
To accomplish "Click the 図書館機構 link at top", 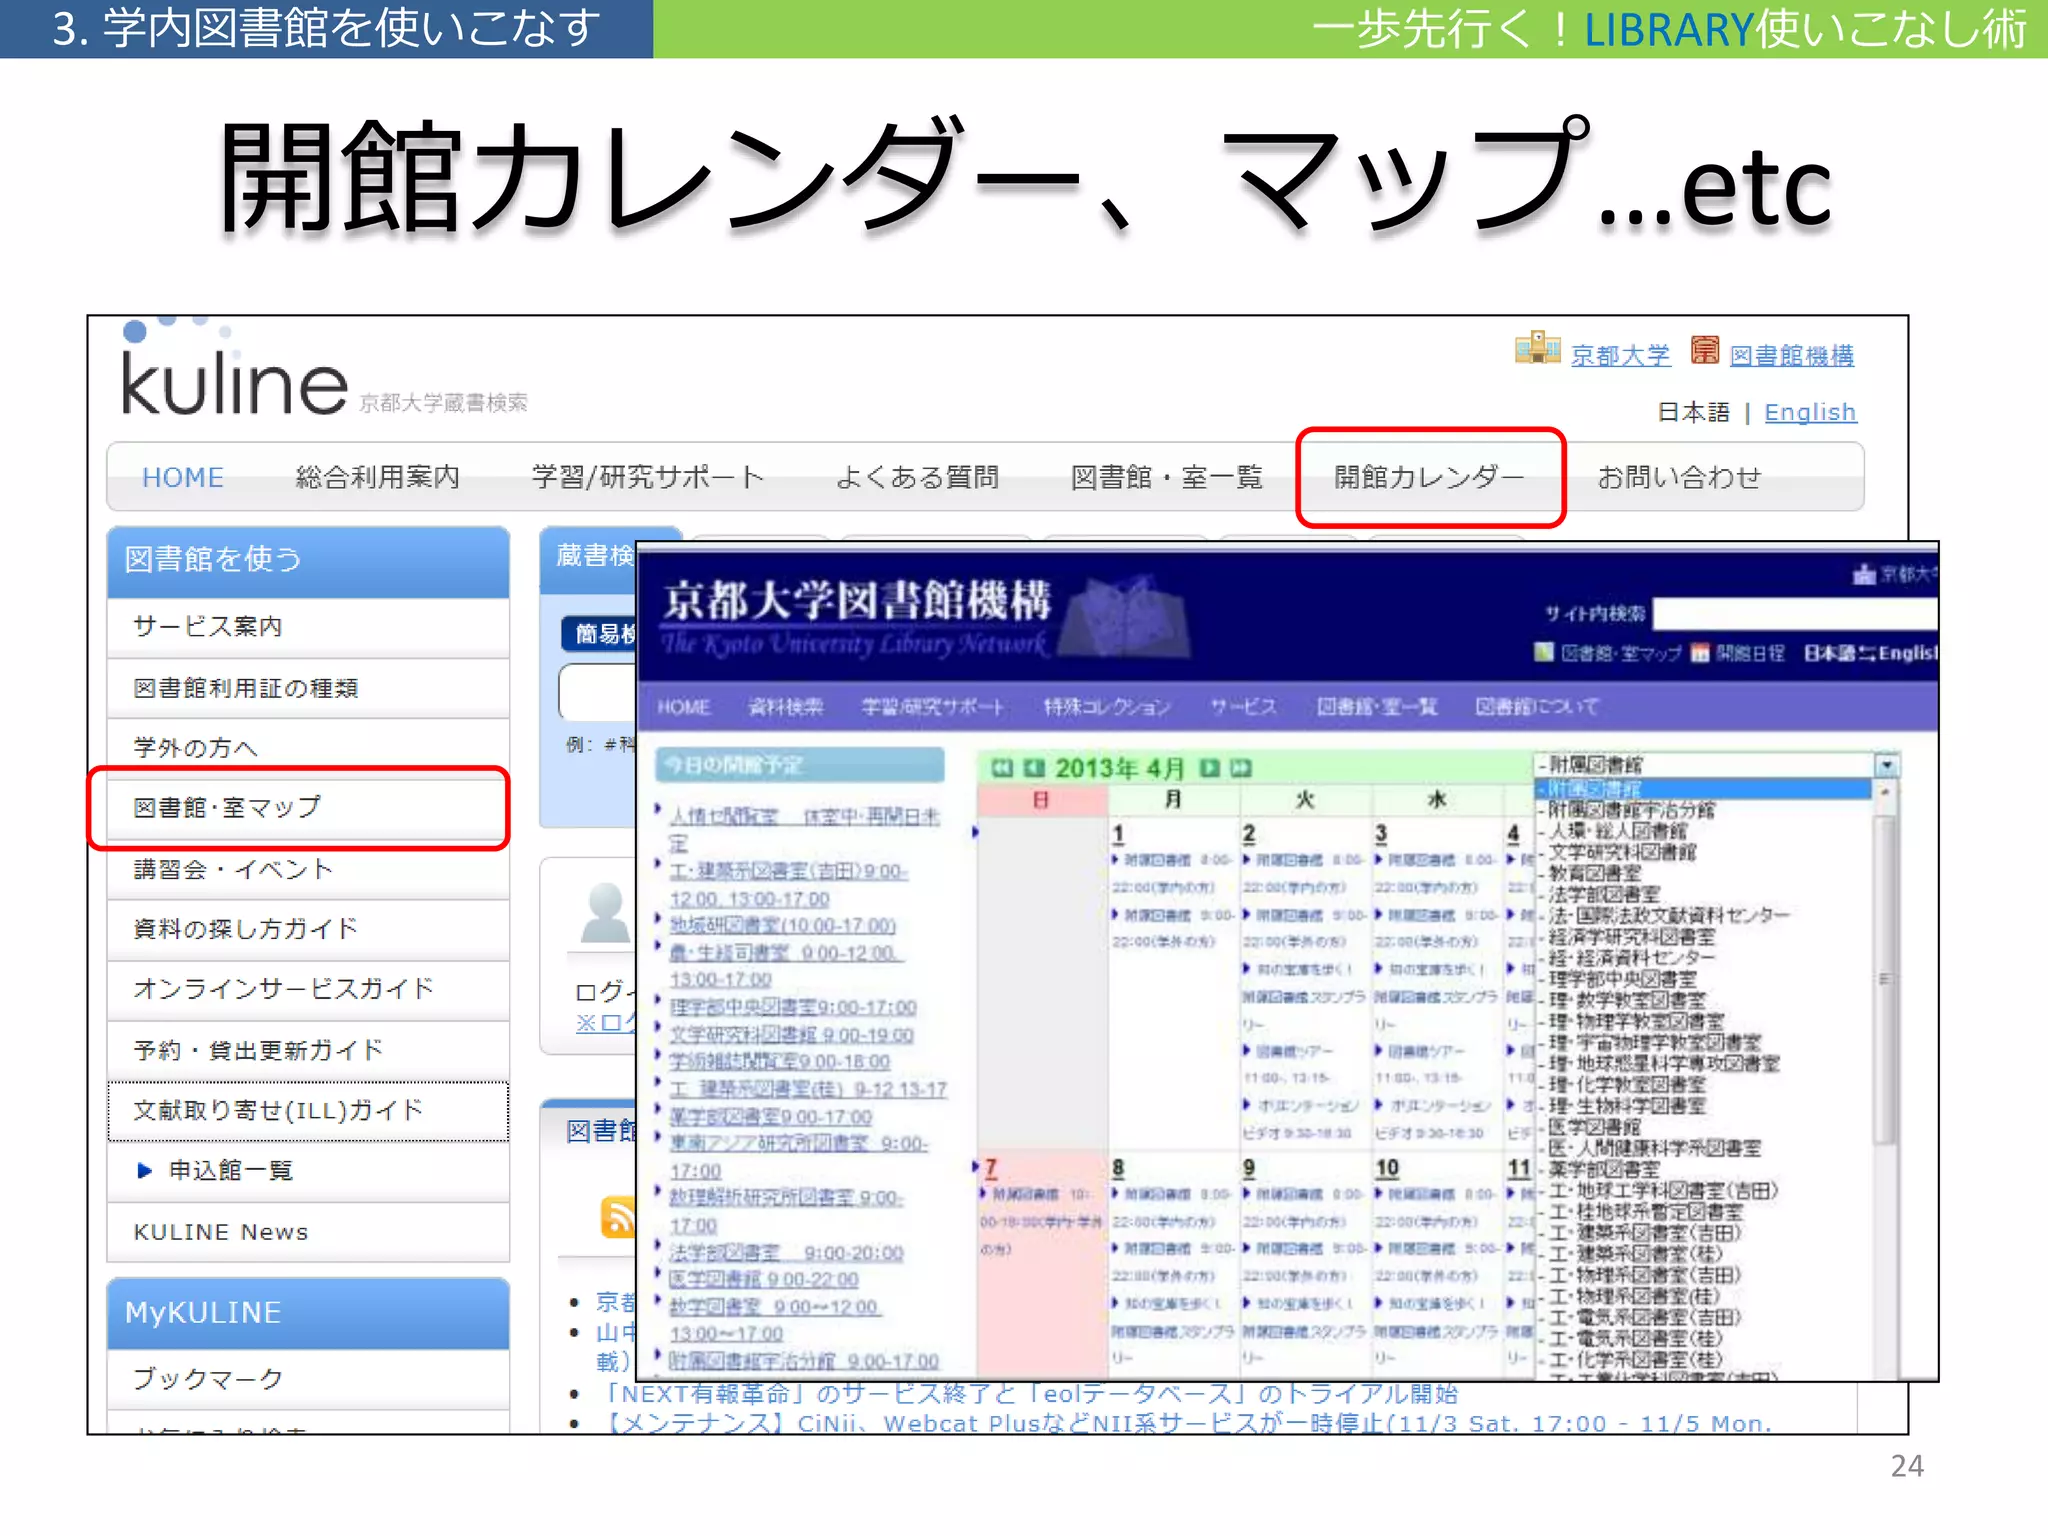I will (1791, 355).
